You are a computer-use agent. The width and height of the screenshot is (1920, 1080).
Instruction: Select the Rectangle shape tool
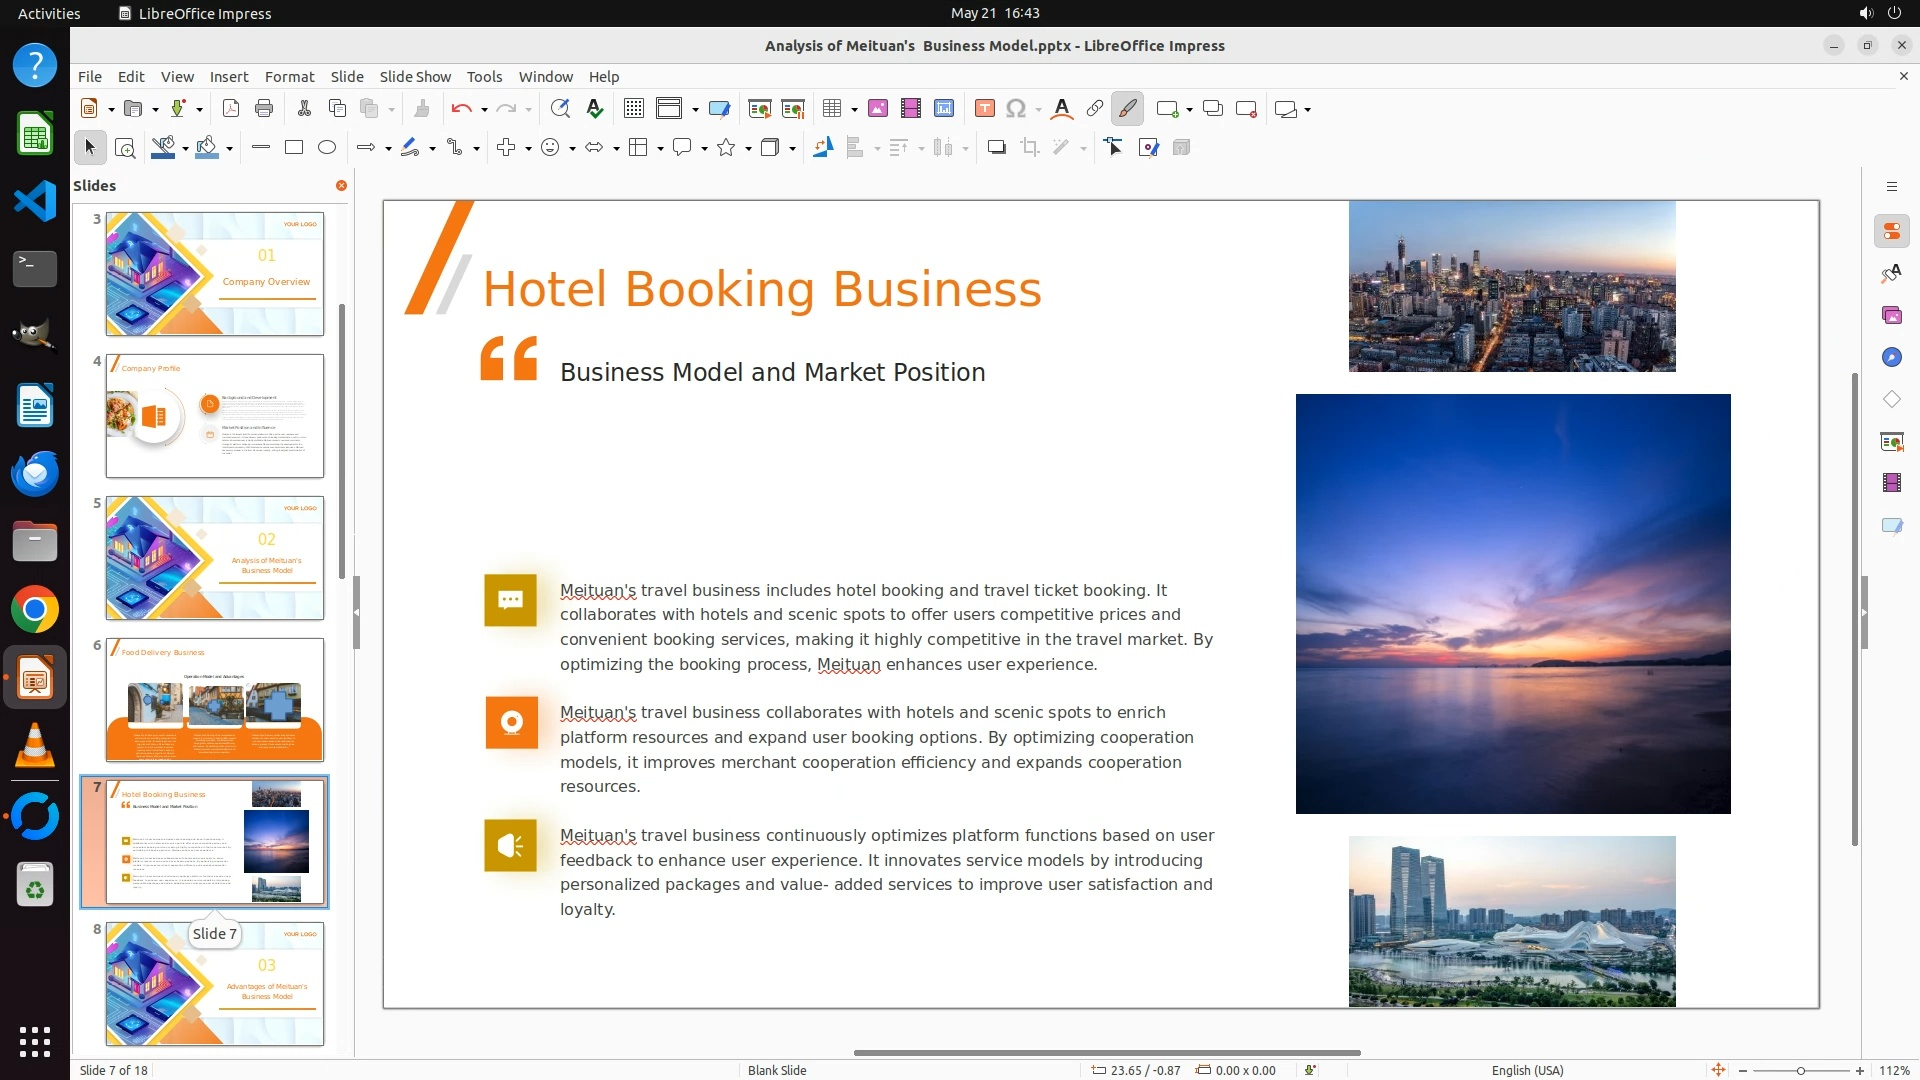pyautogui.click(x=294, y=148)
